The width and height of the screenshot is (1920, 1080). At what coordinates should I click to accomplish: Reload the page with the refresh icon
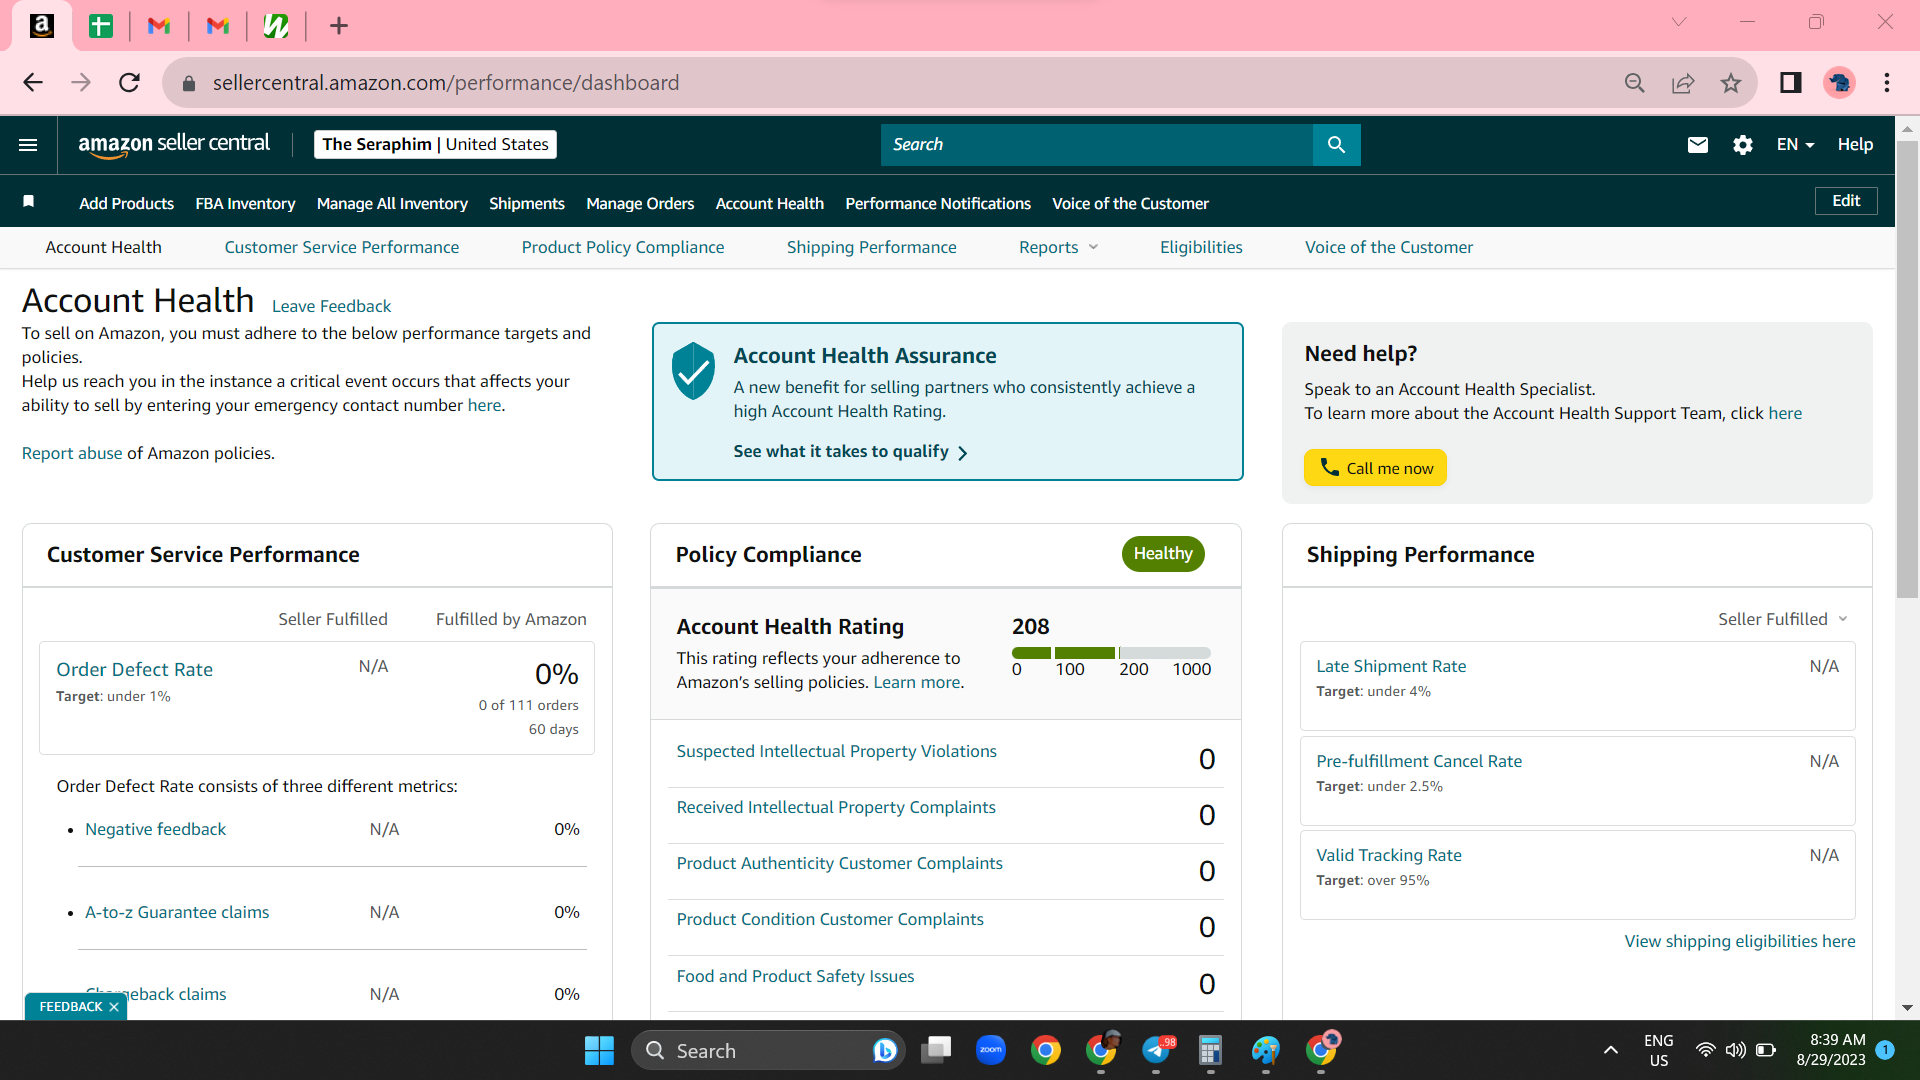[x=129, y=83]
